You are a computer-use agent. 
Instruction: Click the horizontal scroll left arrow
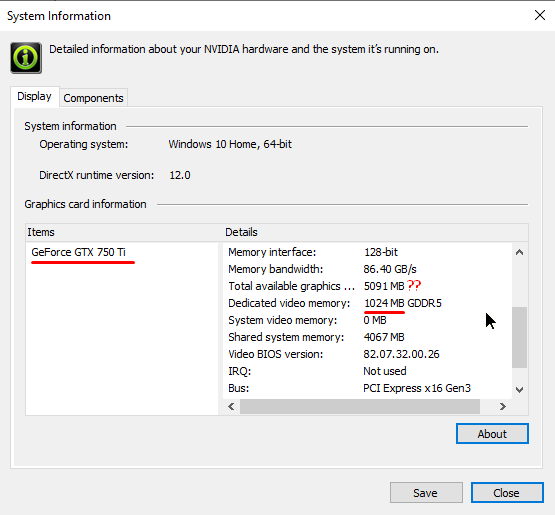231,406
